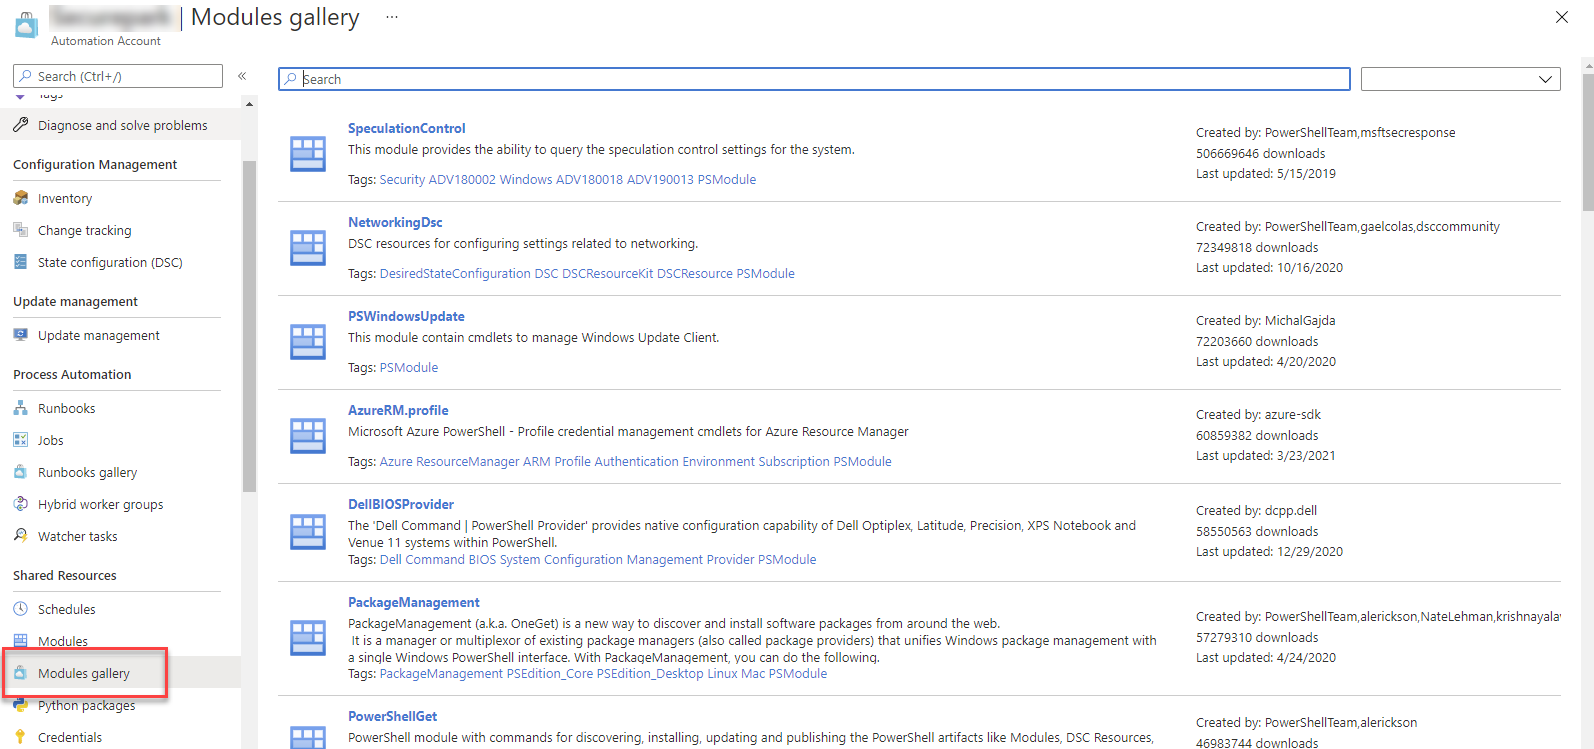Collapse the sidebar with the double-chevron icon
1594x749 pixels.
(242, 76)
